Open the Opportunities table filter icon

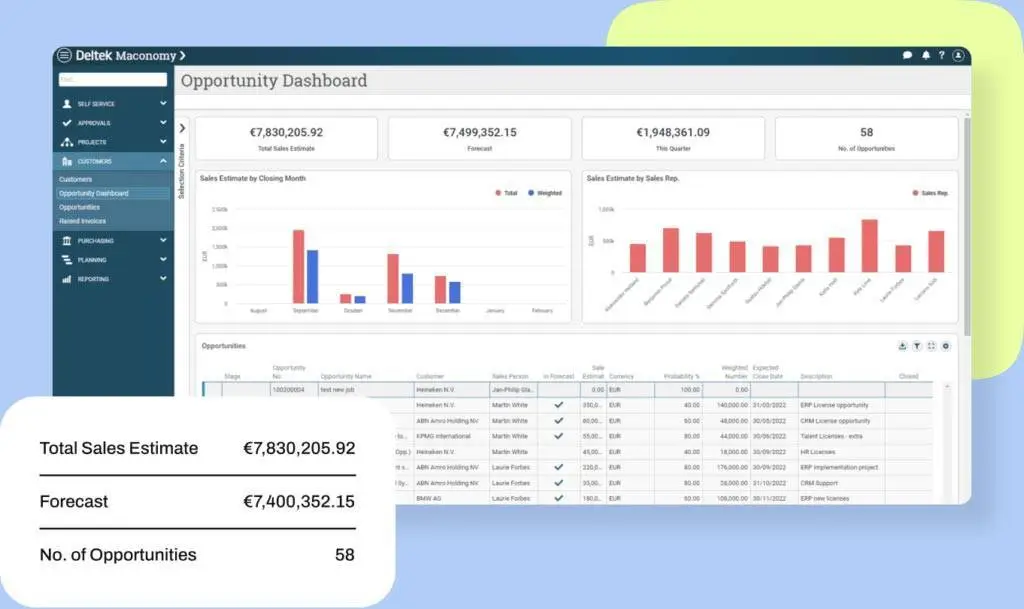point(917,346)
